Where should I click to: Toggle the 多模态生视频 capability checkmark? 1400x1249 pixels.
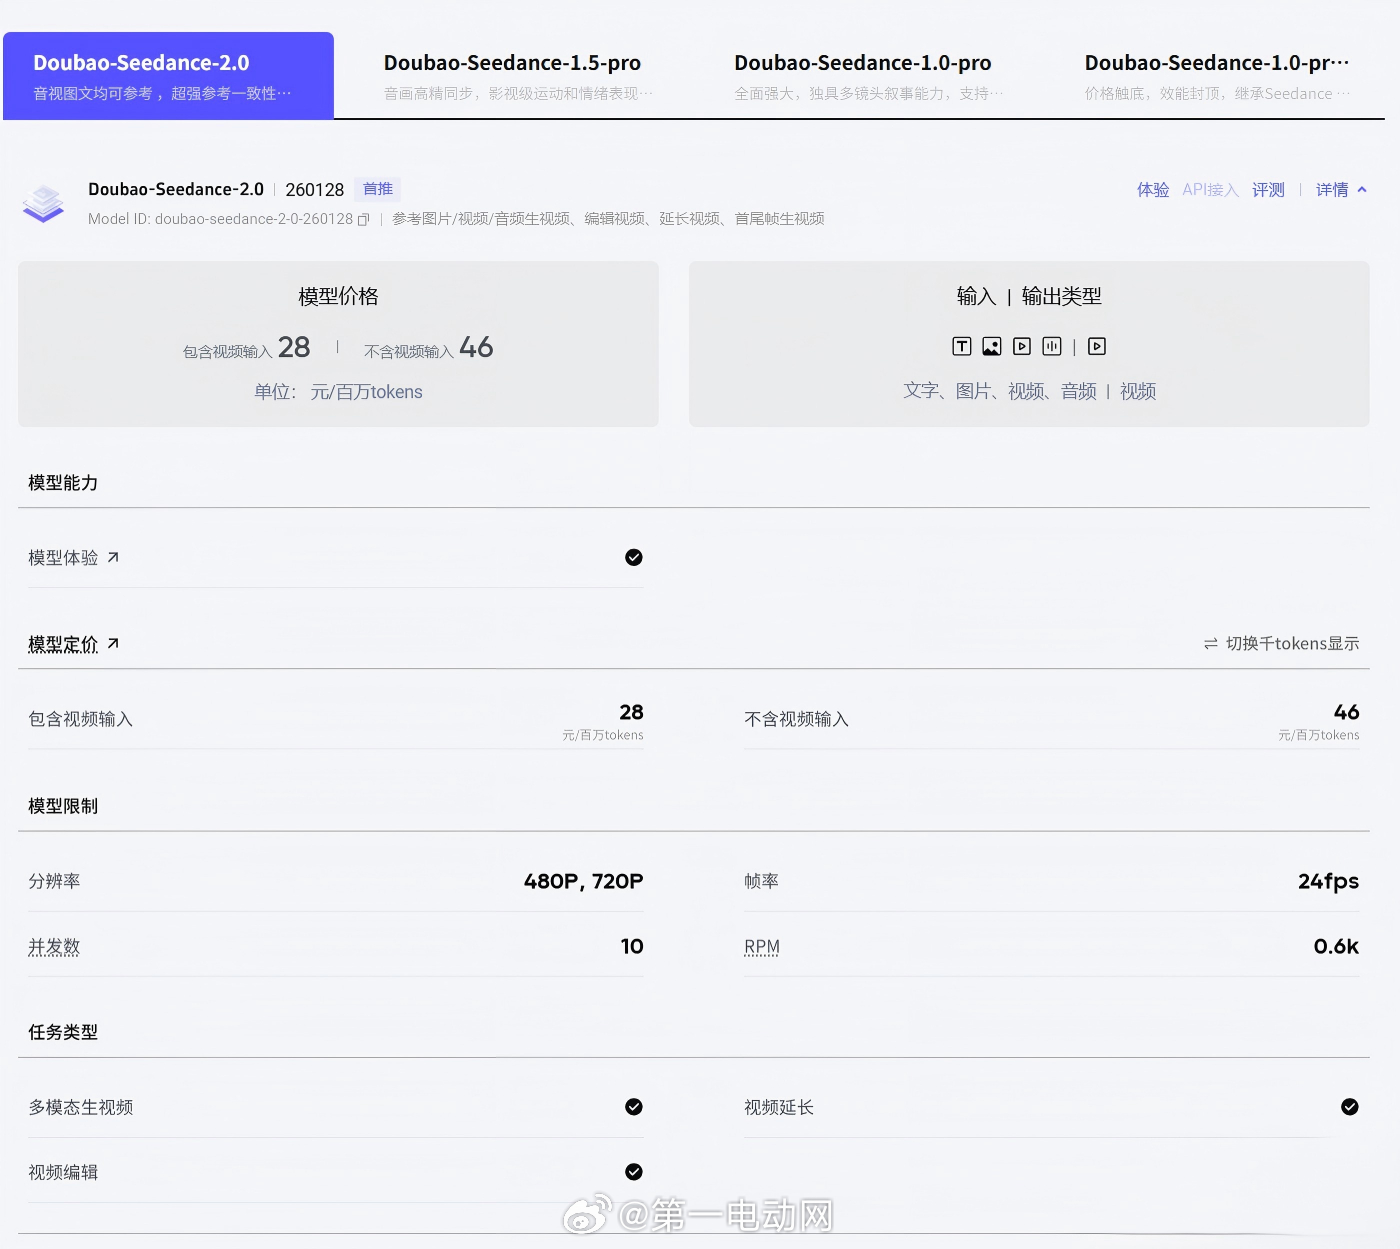[633, 1107]
